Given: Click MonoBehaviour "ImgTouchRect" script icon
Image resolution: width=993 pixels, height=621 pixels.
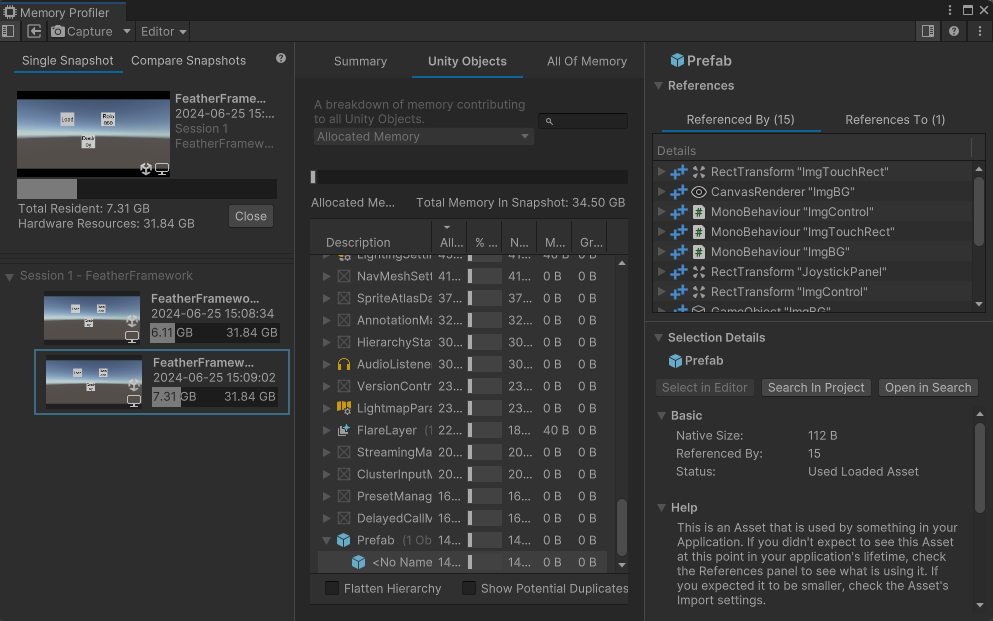Looking at the screenshot, I should click(699, 232).
